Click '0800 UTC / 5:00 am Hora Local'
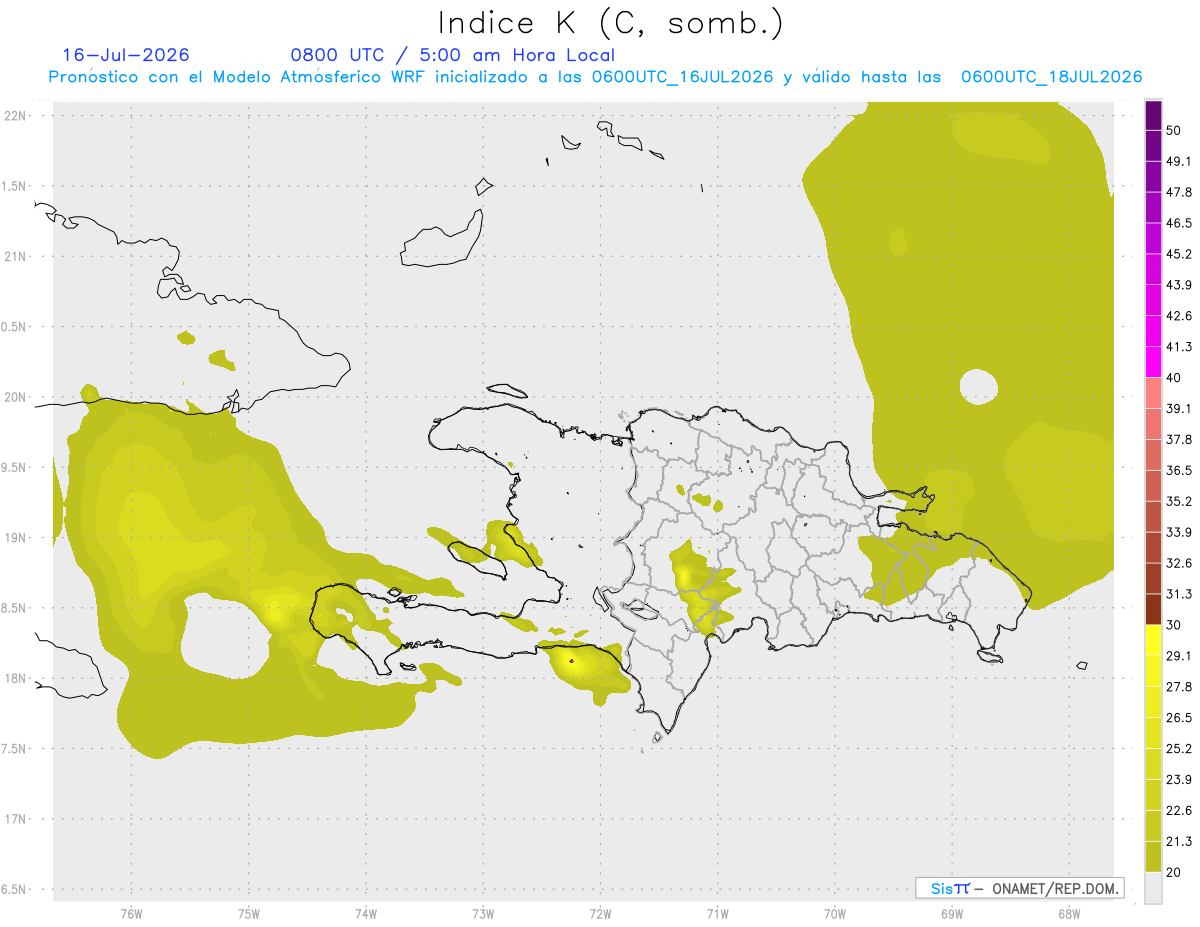The image size is (1200, 927). point(452,55)
